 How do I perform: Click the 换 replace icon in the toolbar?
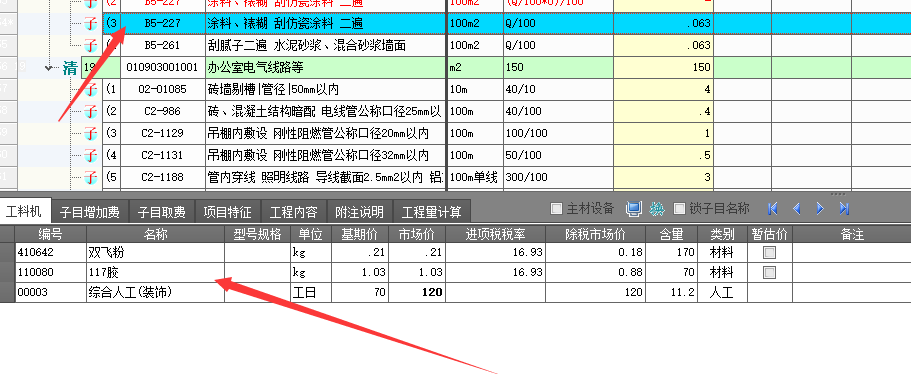pos(657,209)
